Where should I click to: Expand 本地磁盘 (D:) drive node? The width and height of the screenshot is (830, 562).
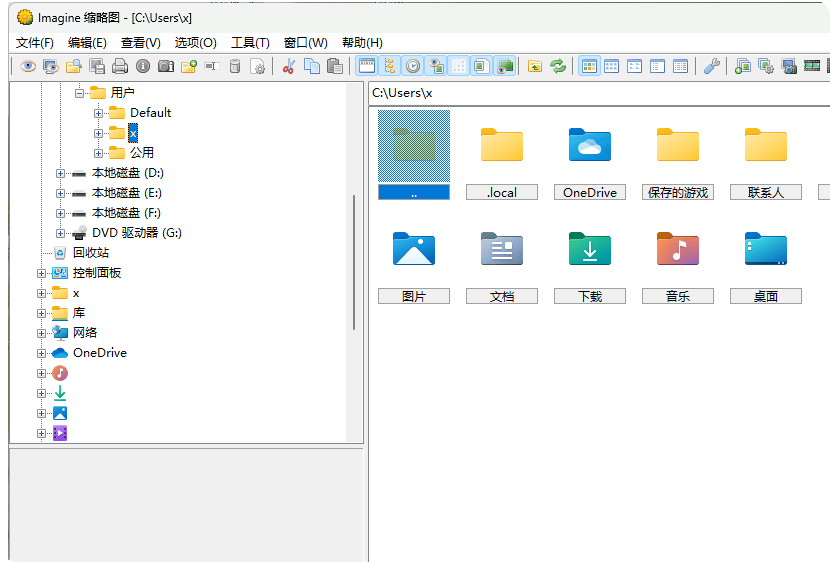click(x=60, y=174)
